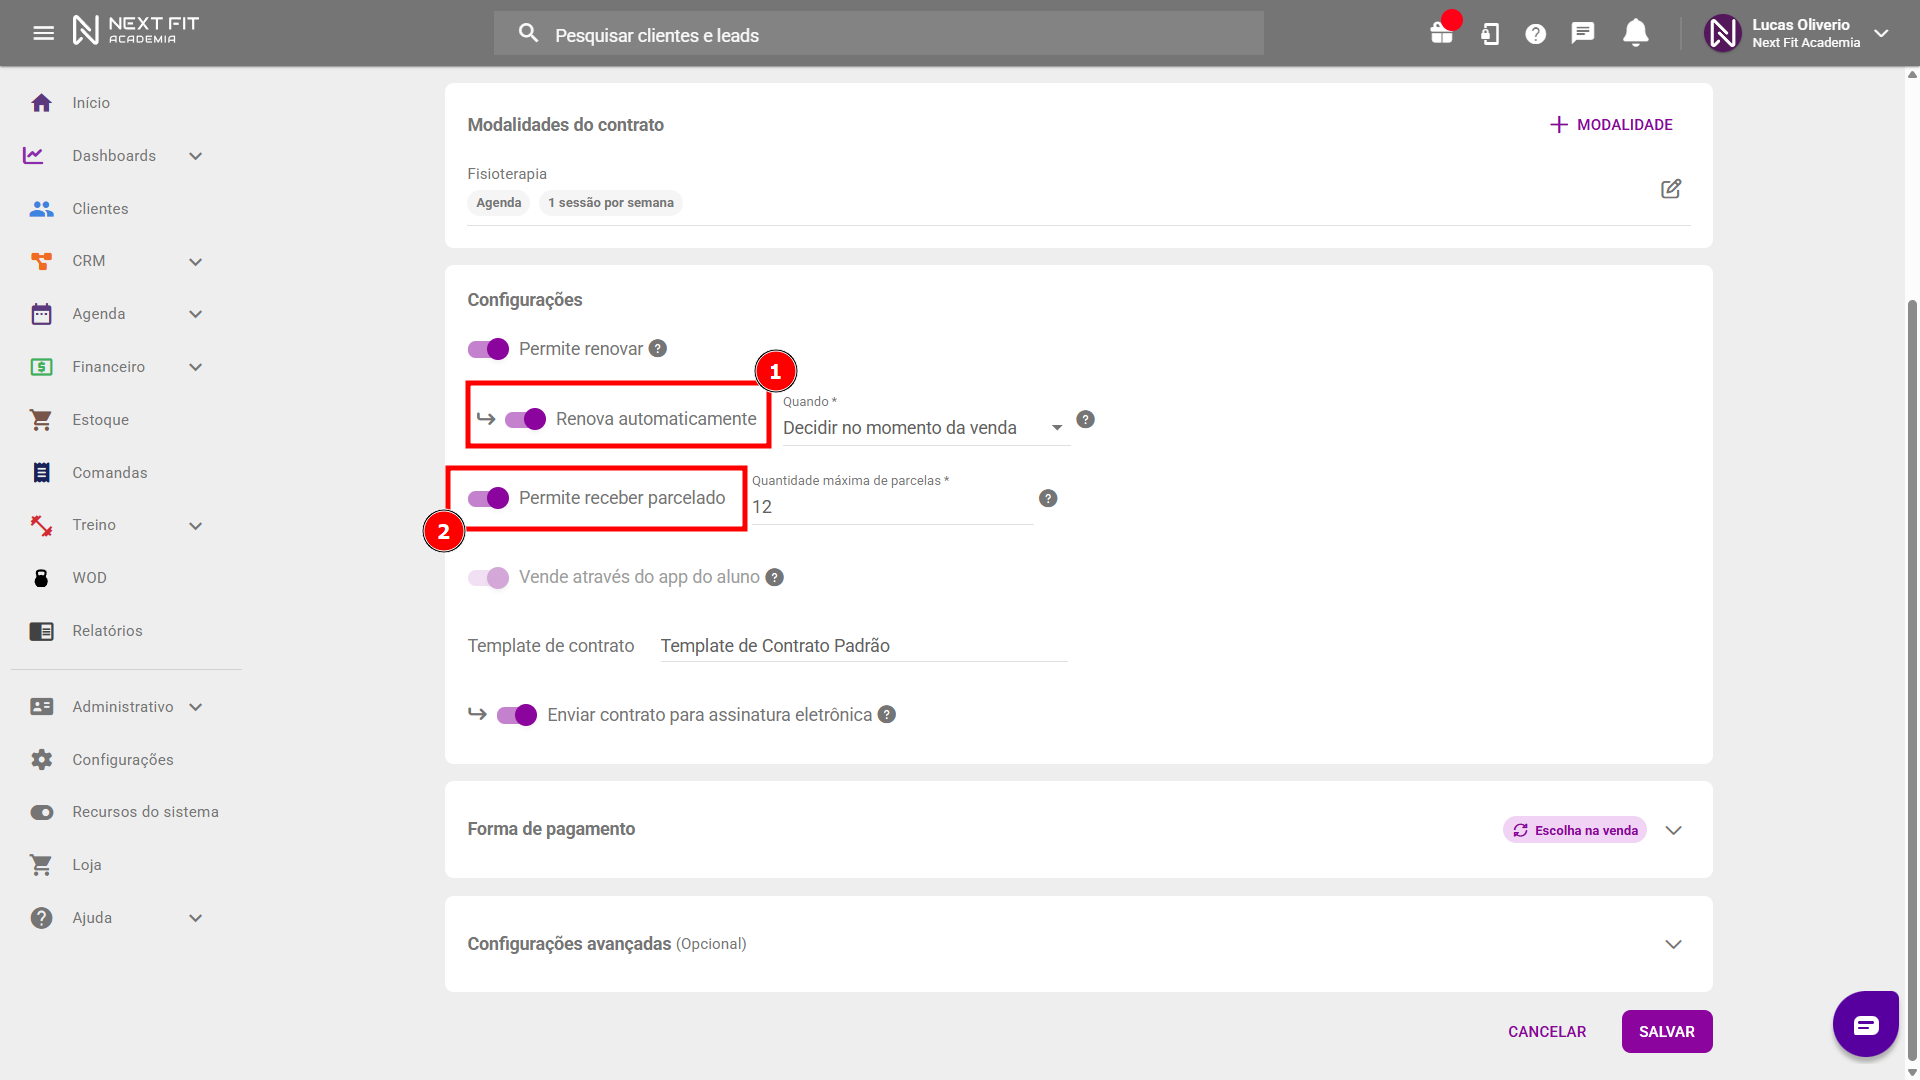Screen dimensions: 1920x1080
Task: Edit Fisioterapia modality with pencil icon
Action: pos(1670,189)
